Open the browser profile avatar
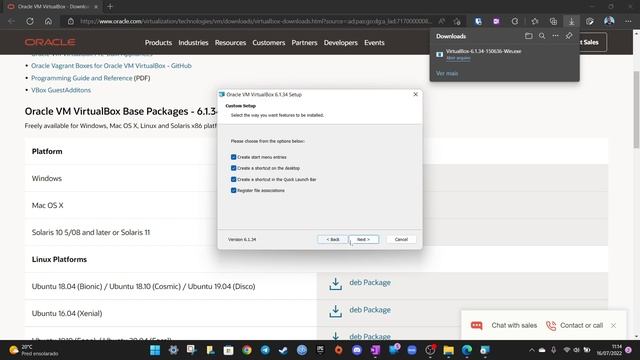 point(609,21)
